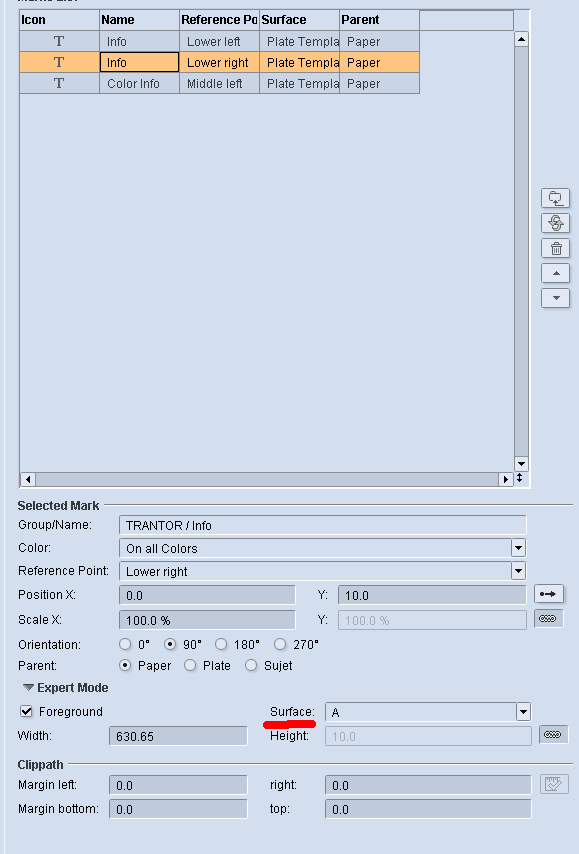
Task: Click the Width field
Action: click(x=178, y=736)
